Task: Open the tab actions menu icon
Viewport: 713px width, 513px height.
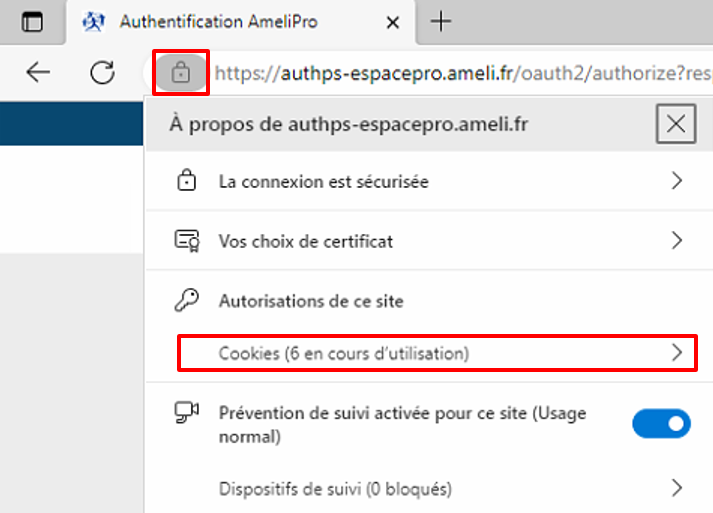Action: point(32,22)
